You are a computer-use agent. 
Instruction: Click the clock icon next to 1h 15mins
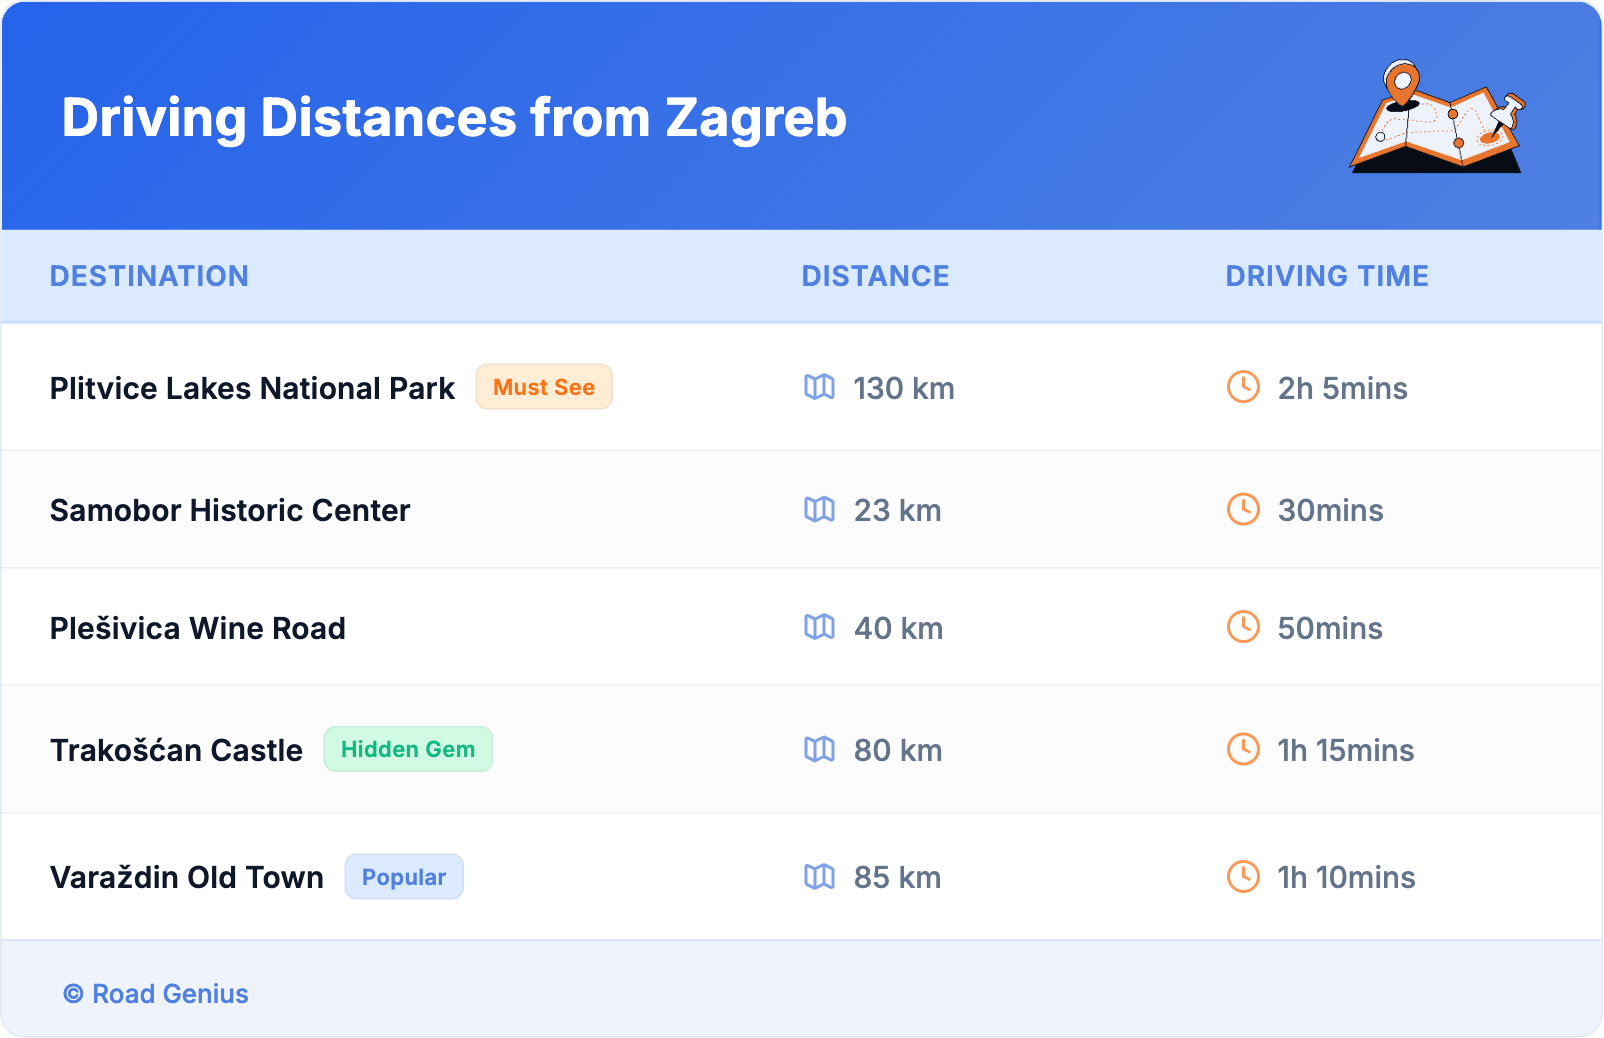[x=1243, y=749]
